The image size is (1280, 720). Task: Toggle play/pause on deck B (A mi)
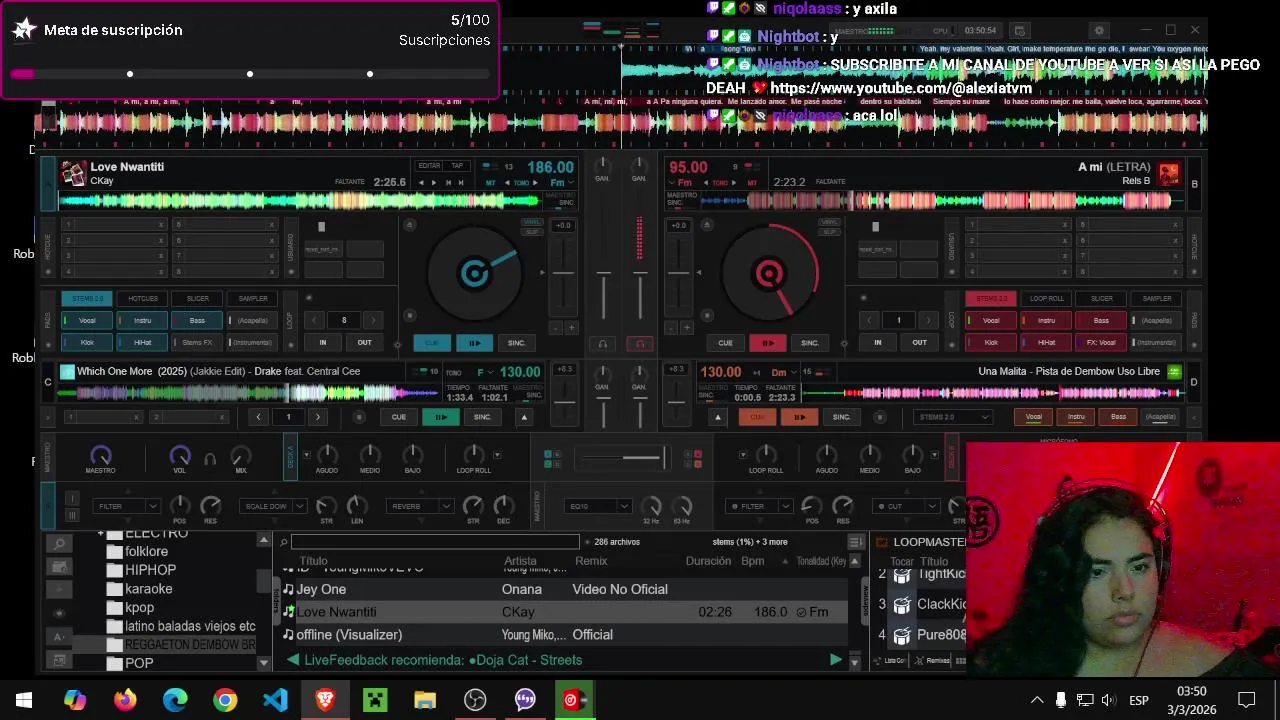[x=767, y=343]
